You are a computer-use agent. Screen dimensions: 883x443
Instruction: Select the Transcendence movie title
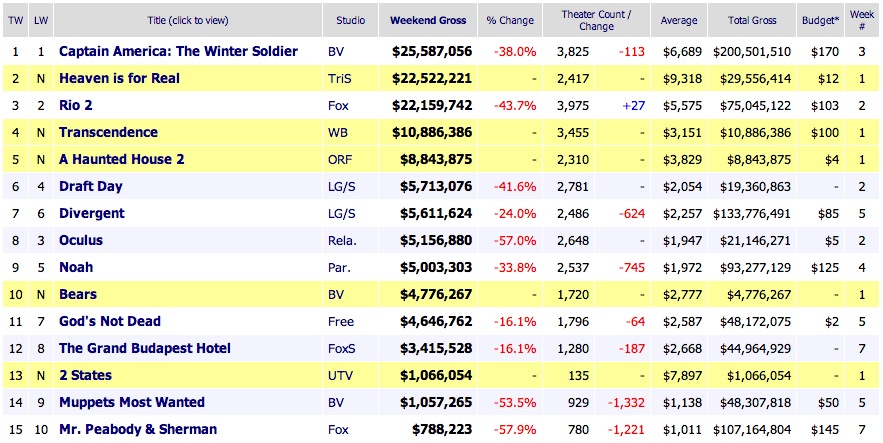(x=108, y=132)
